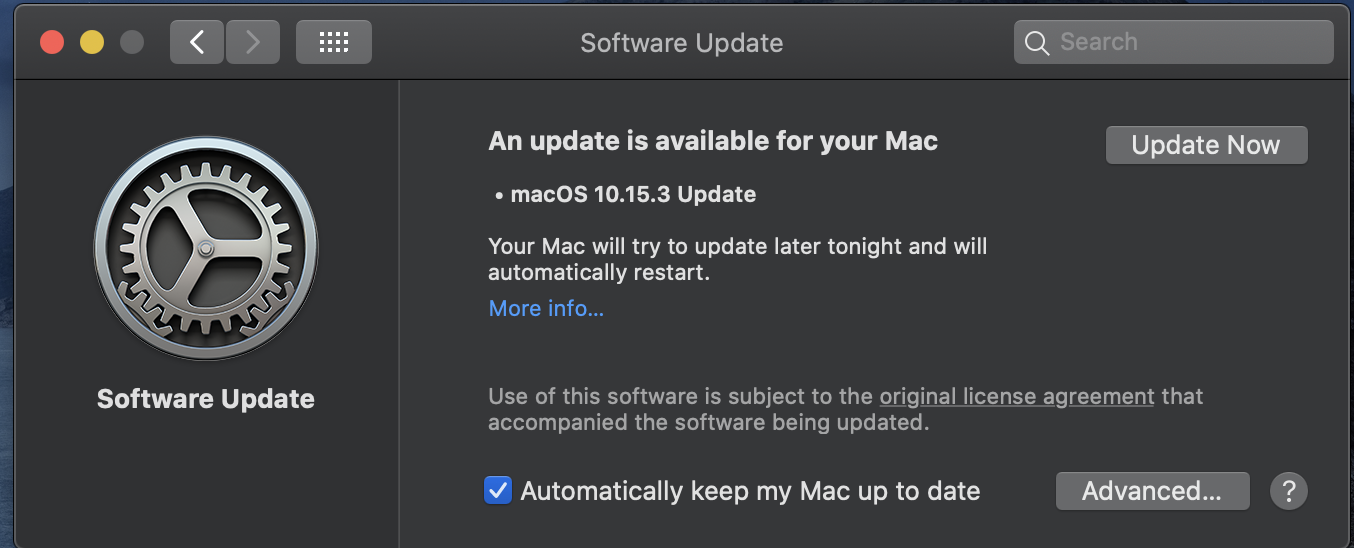The image size is (1354, 548).
Task: Open the original license agreement link
Action: click(1016, 396)
